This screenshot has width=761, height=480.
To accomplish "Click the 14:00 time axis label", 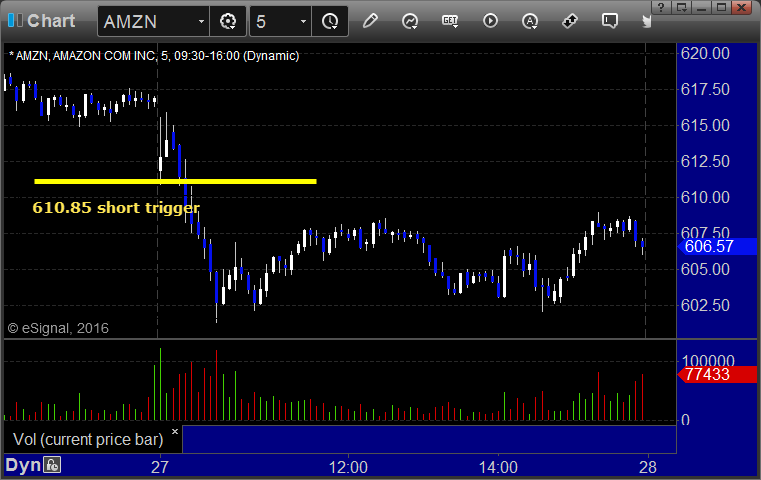I will tap(498, 467).
